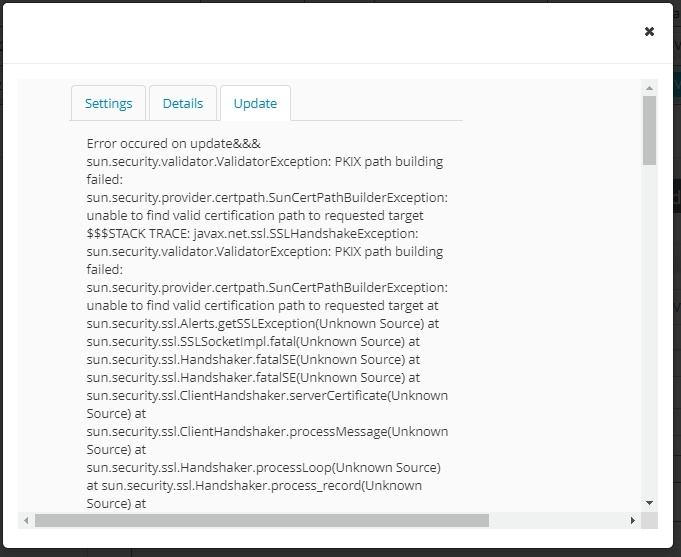Click the 'Alerts.getSSLException(Unknown Source)' line
This screenshot has width=681, height=557.
click(262, 323)
